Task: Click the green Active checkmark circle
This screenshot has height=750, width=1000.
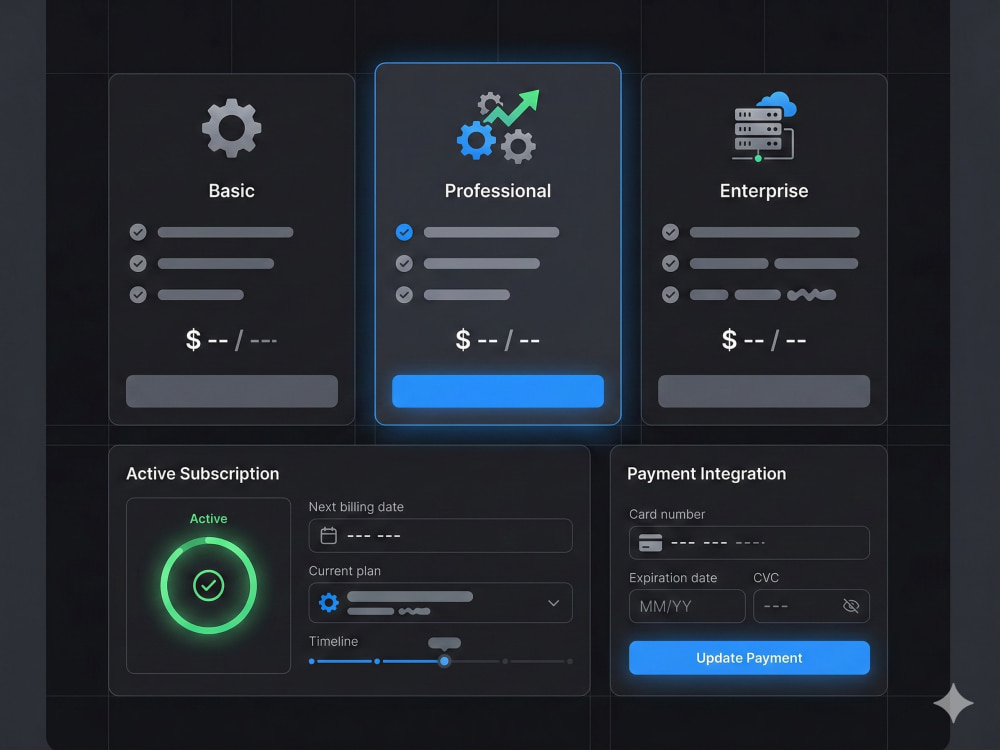Action: coord(209,585)
